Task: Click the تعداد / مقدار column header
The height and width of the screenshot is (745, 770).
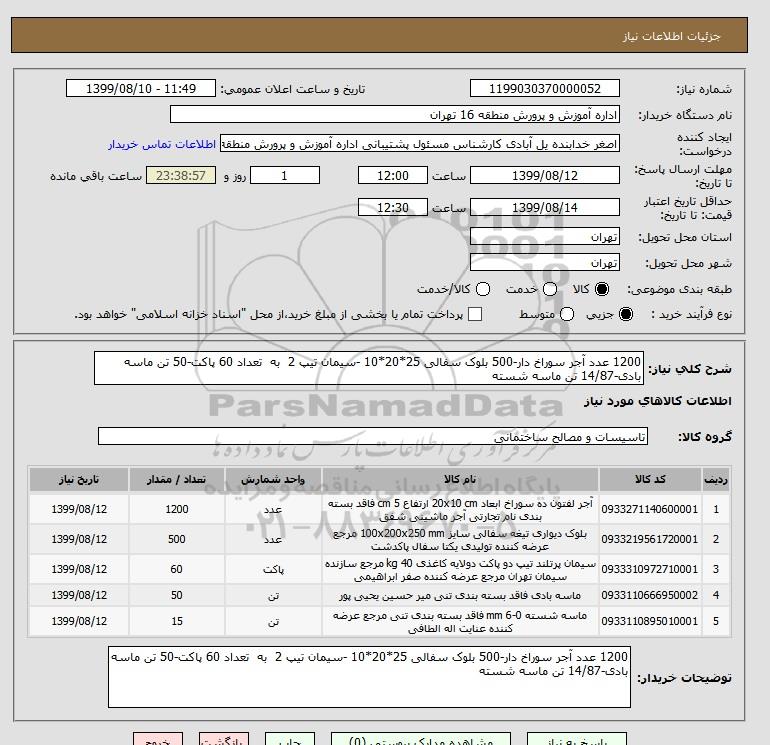Action: [x=177, y=479]
